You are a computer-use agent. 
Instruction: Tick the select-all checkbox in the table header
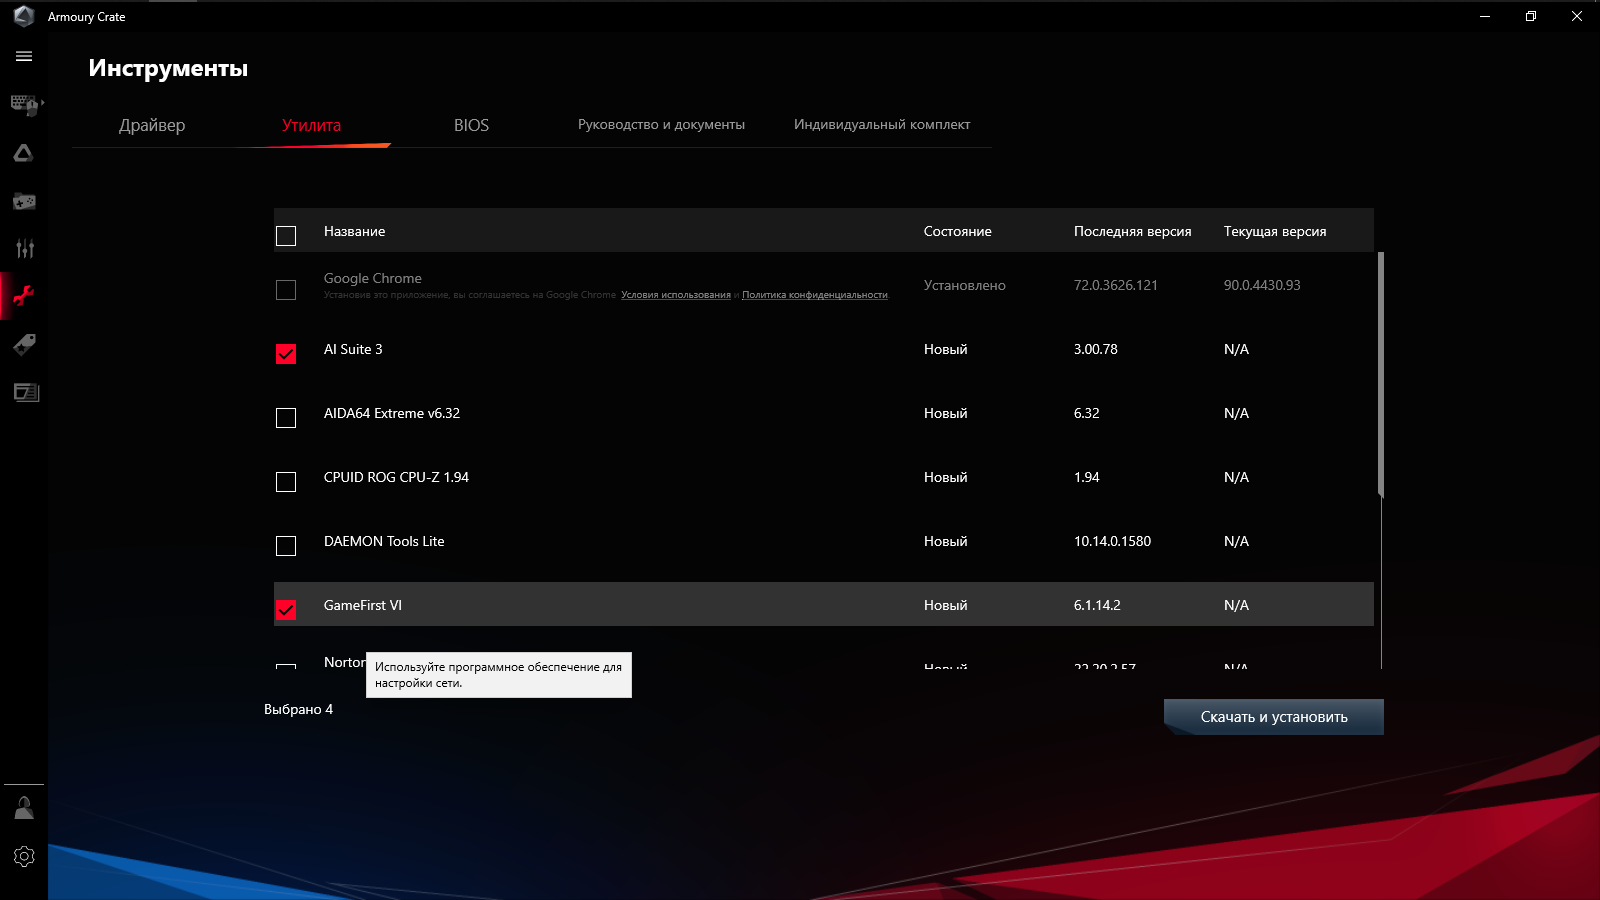click(286, 236)
